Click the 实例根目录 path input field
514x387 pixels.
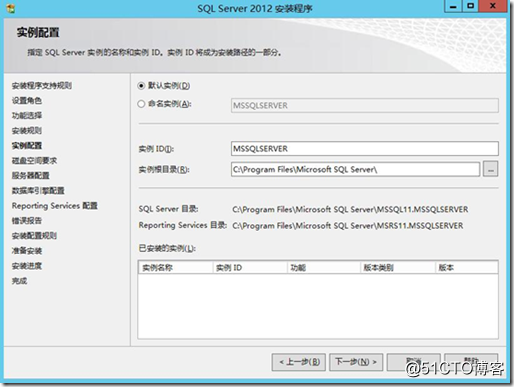point(355,169)
